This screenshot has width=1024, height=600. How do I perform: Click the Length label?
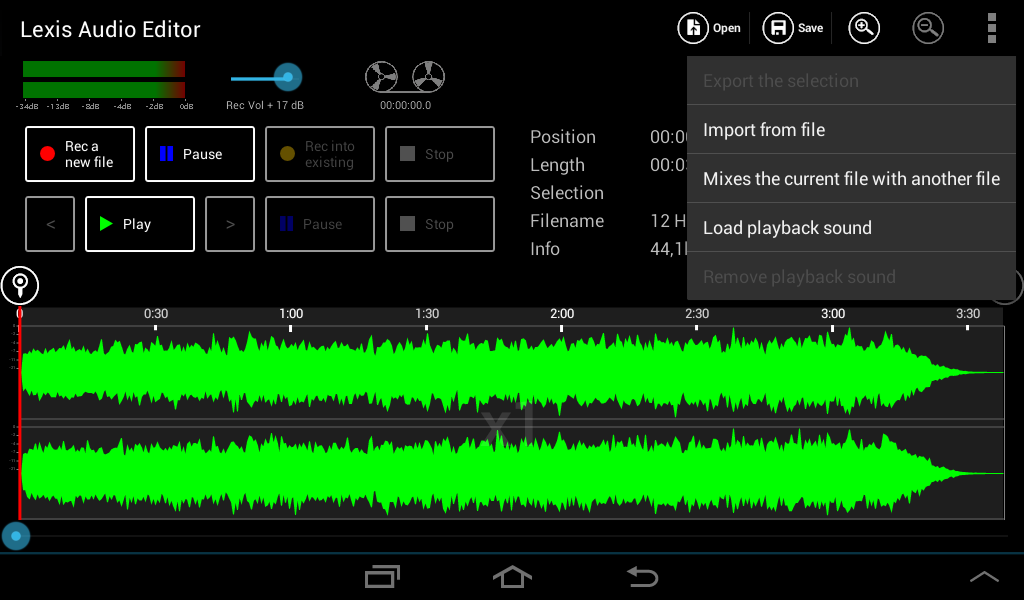pos(557,165)
